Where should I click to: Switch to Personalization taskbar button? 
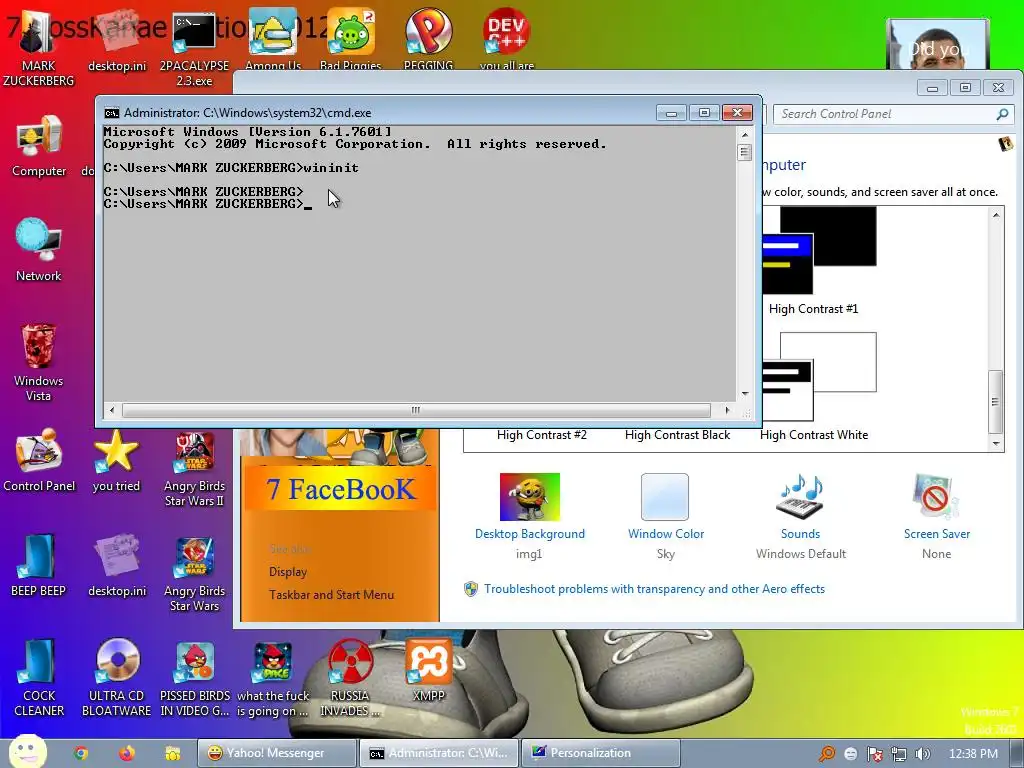point(601,753)
